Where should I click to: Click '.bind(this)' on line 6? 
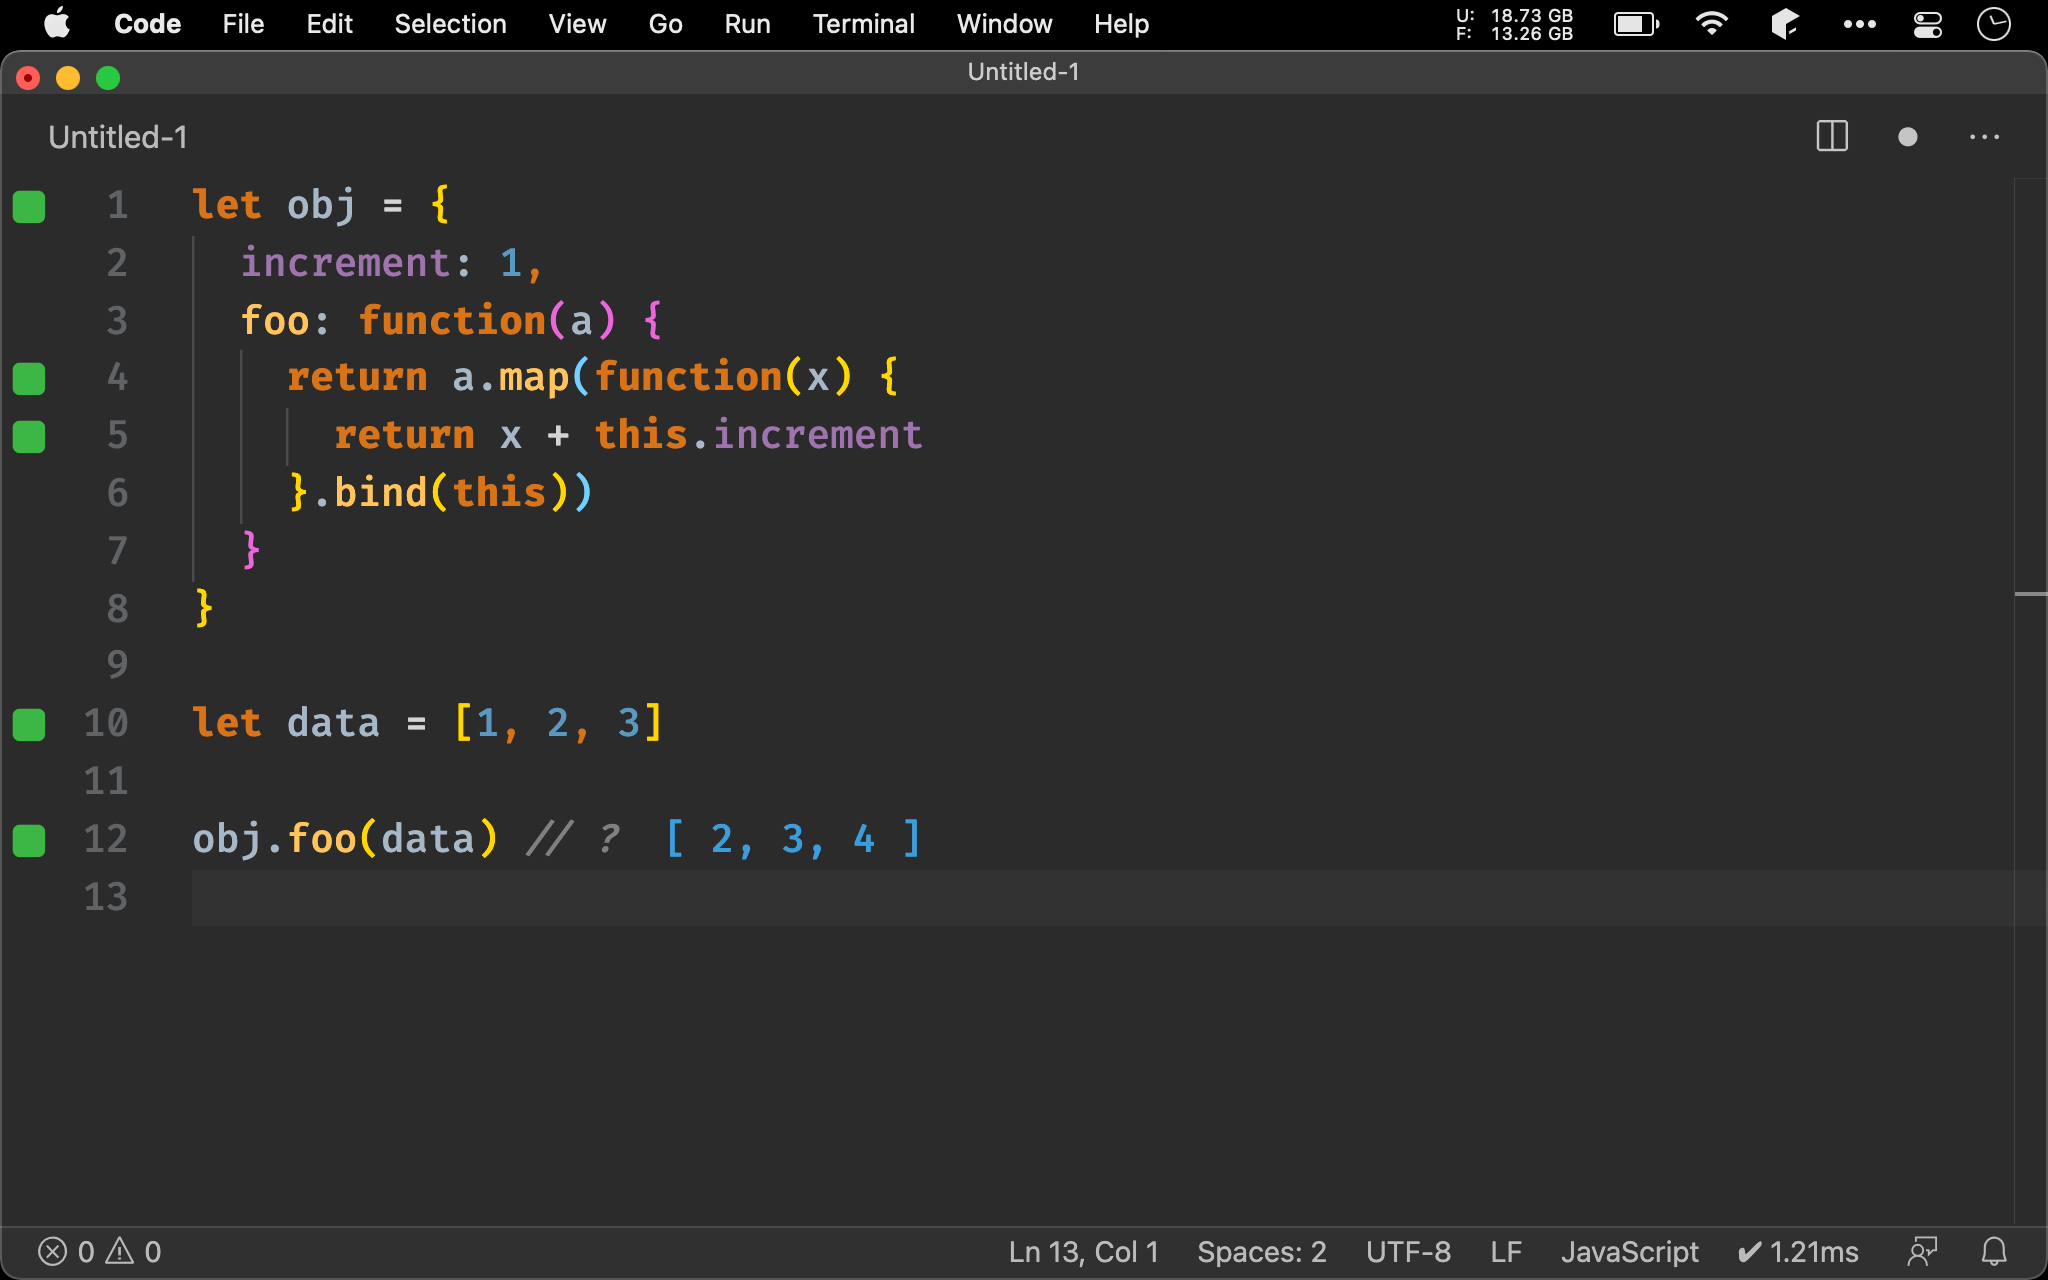pos(442,493)
